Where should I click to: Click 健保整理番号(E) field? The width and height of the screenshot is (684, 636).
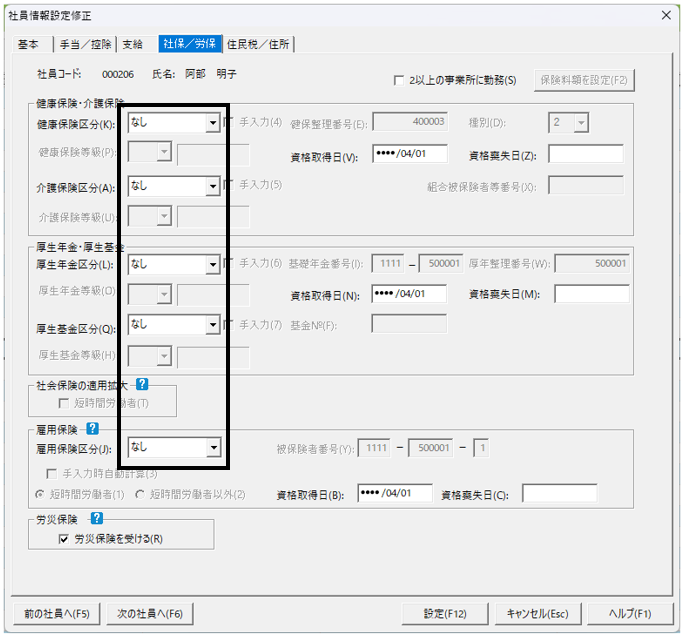410,122
